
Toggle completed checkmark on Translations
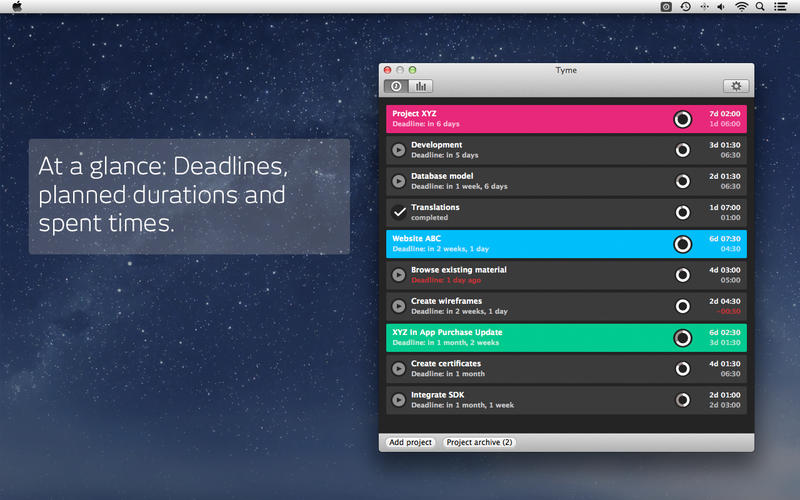(x=399, y=212)
